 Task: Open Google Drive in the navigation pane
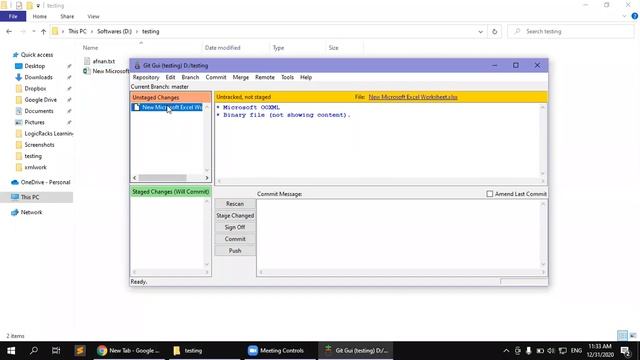tap(40, 100)
